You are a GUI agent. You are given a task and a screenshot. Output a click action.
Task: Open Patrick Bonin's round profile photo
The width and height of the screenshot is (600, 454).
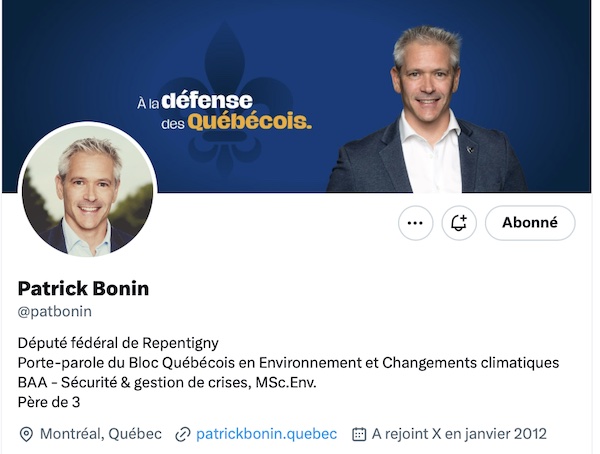point(88,189)
